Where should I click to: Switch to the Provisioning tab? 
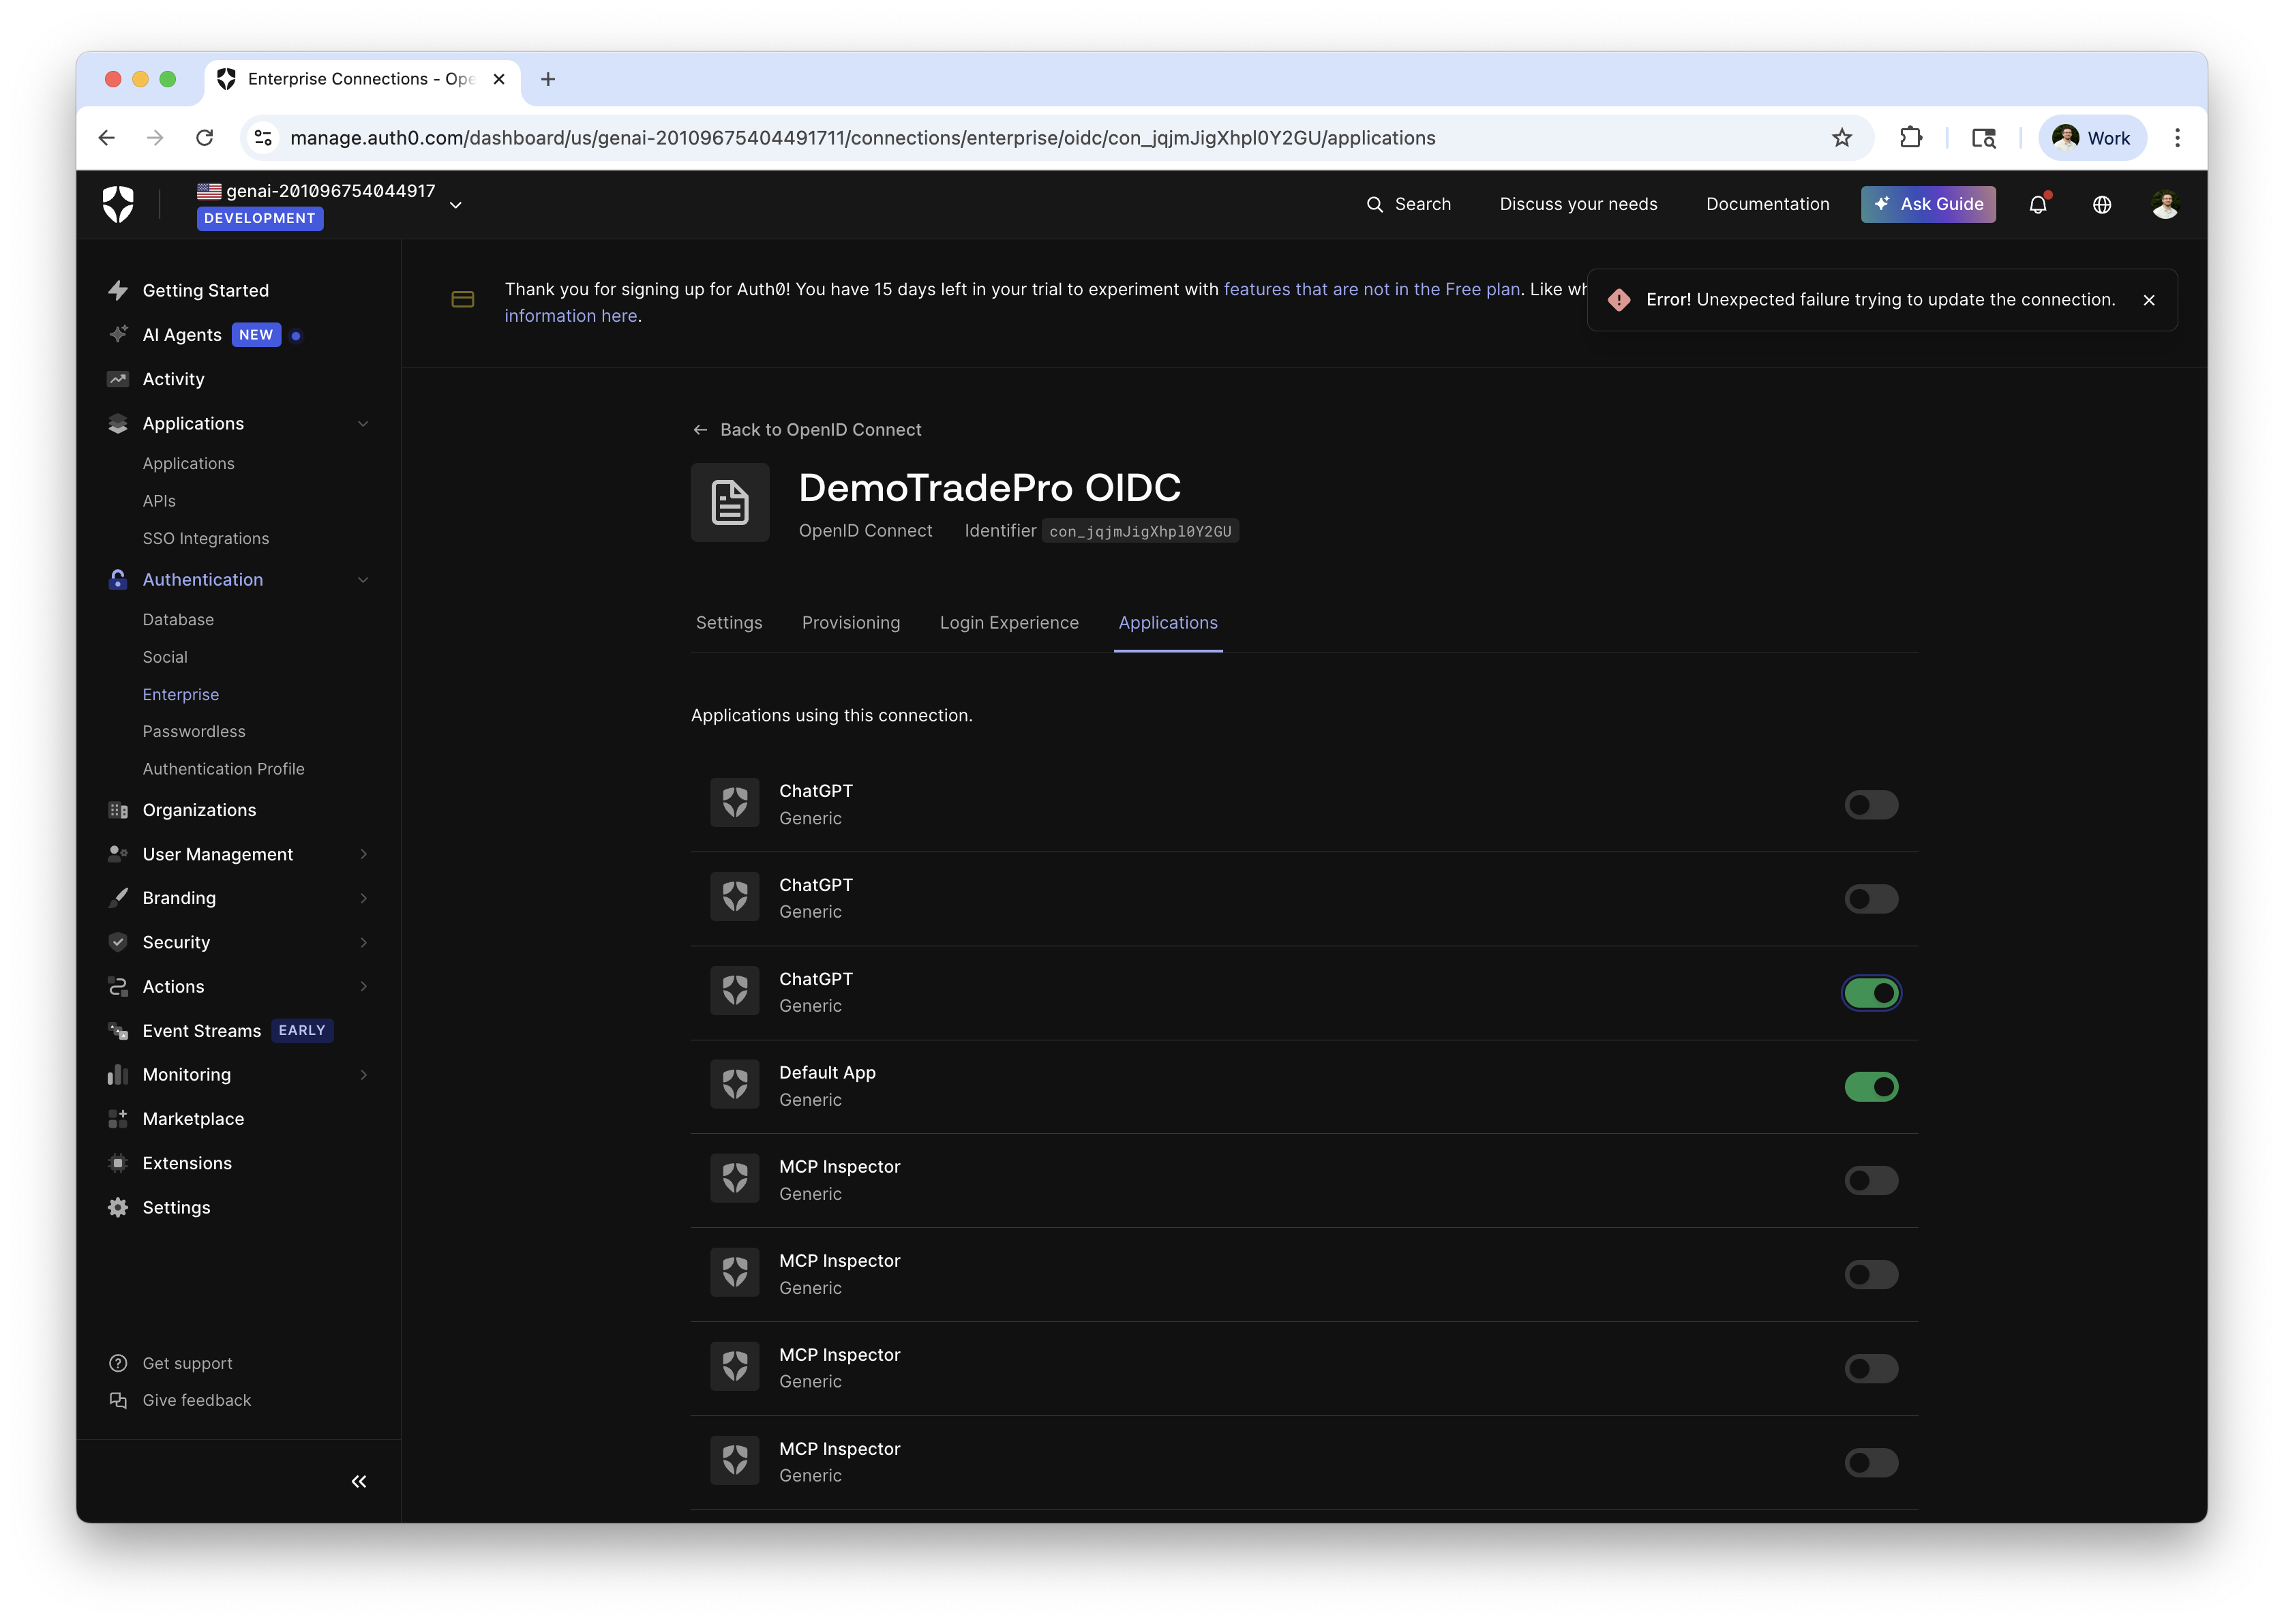pyautogui.click(x=851, y=622)
